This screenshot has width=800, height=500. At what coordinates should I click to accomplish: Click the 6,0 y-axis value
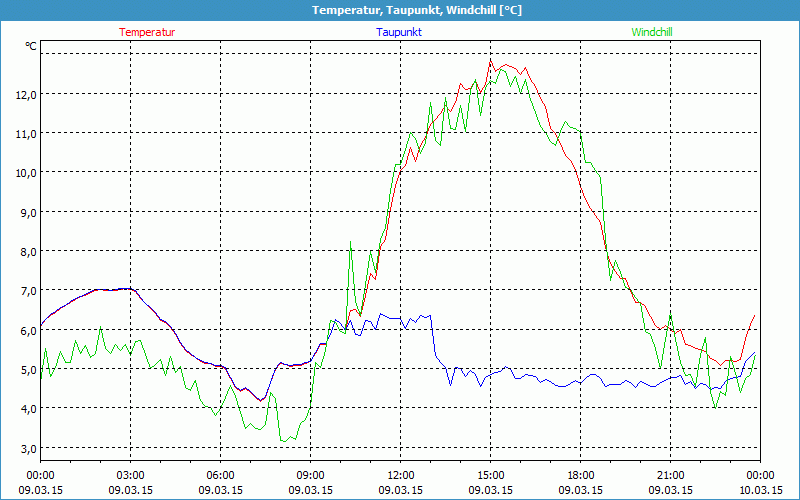click(x=29, y=330)
